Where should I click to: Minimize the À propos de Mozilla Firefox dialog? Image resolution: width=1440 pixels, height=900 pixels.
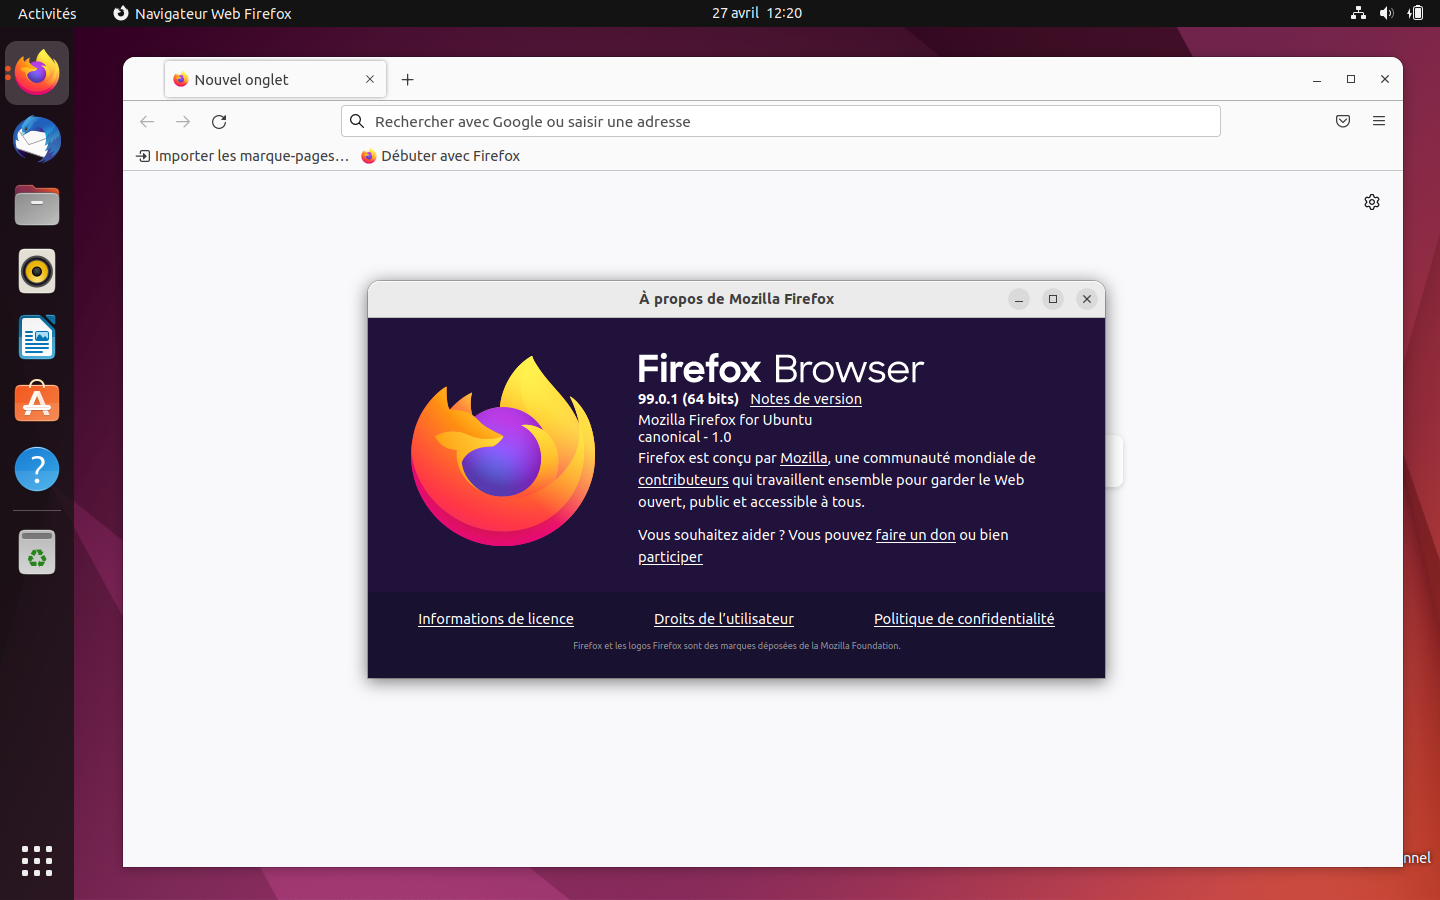(x=1019, y=299)
